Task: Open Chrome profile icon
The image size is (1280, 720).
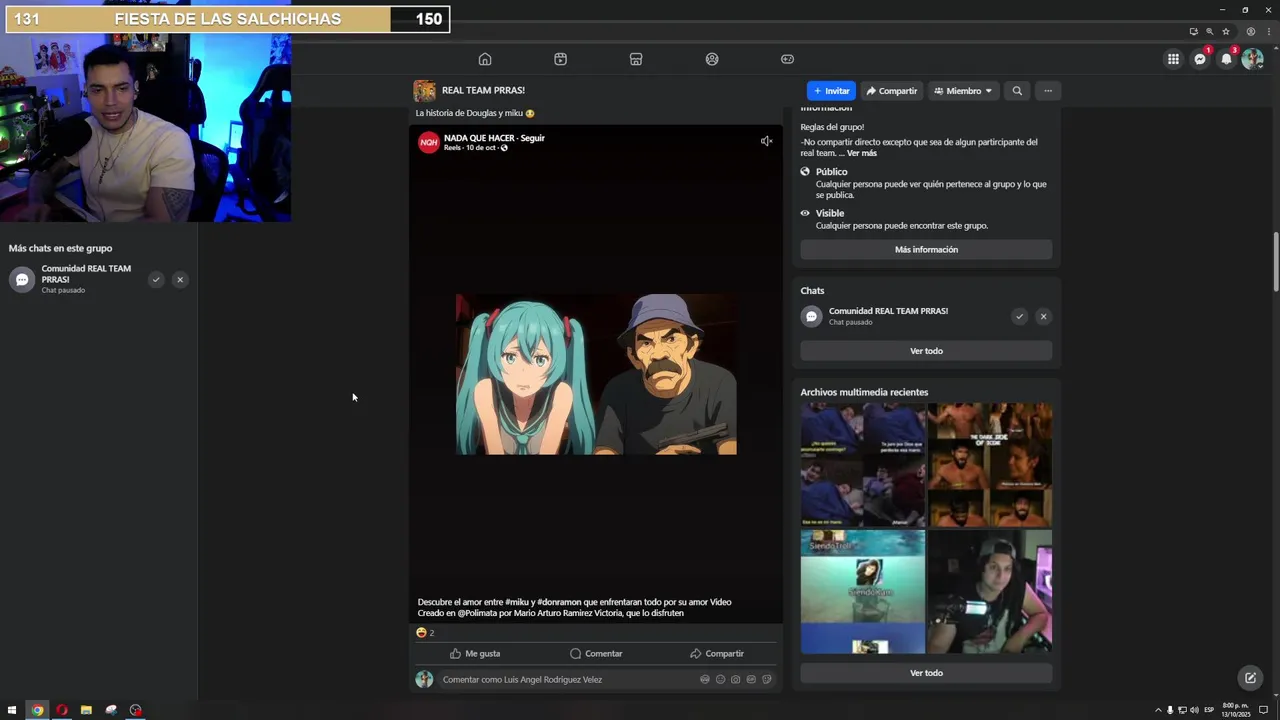Action: pyautogui.click(x=1250, y=31)
